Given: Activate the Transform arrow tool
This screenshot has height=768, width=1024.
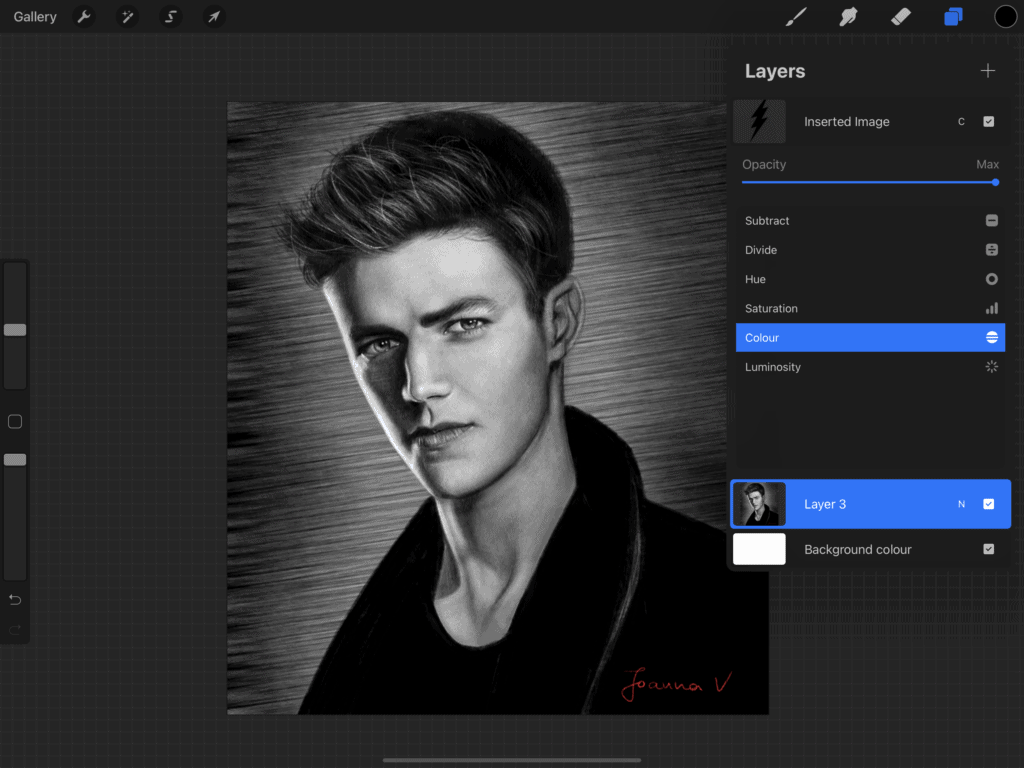Looking at the screenshot, I should coord(213,17).
